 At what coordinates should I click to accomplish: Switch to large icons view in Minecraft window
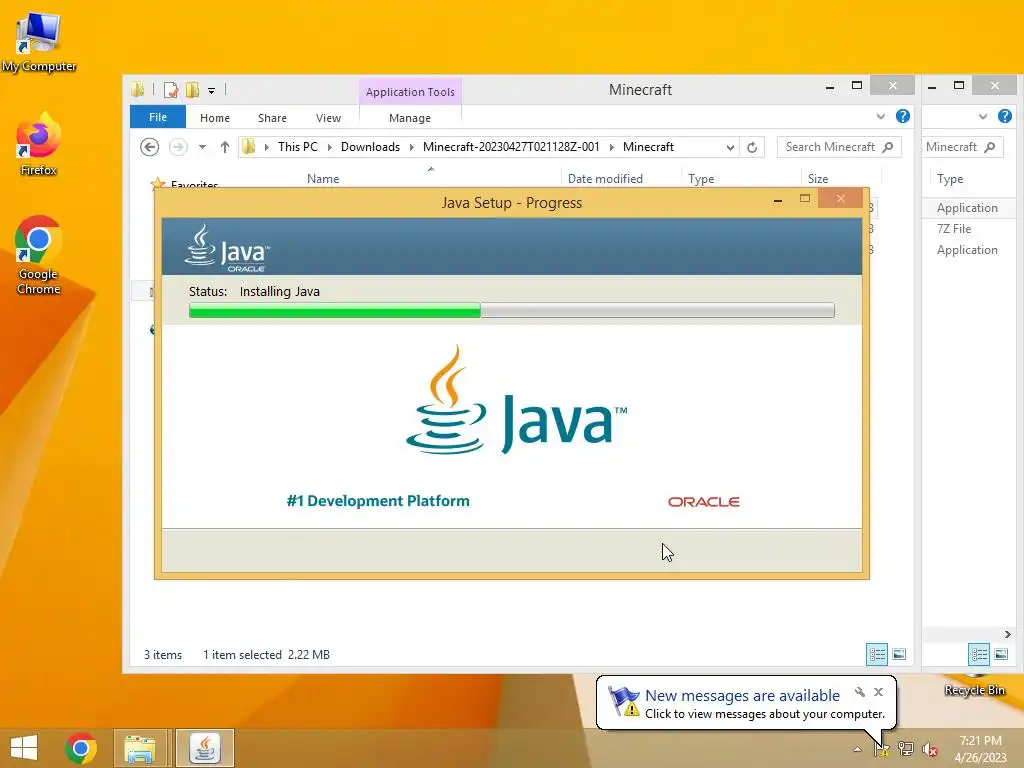899,654
